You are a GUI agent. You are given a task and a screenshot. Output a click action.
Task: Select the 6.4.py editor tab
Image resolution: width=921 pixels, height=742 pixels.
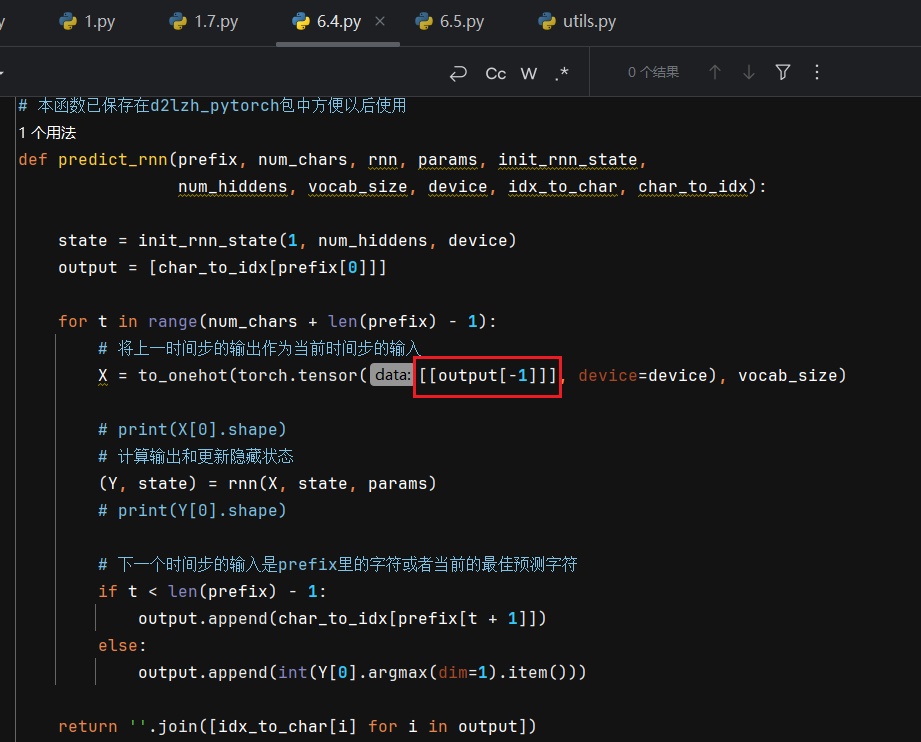[338, 22]
